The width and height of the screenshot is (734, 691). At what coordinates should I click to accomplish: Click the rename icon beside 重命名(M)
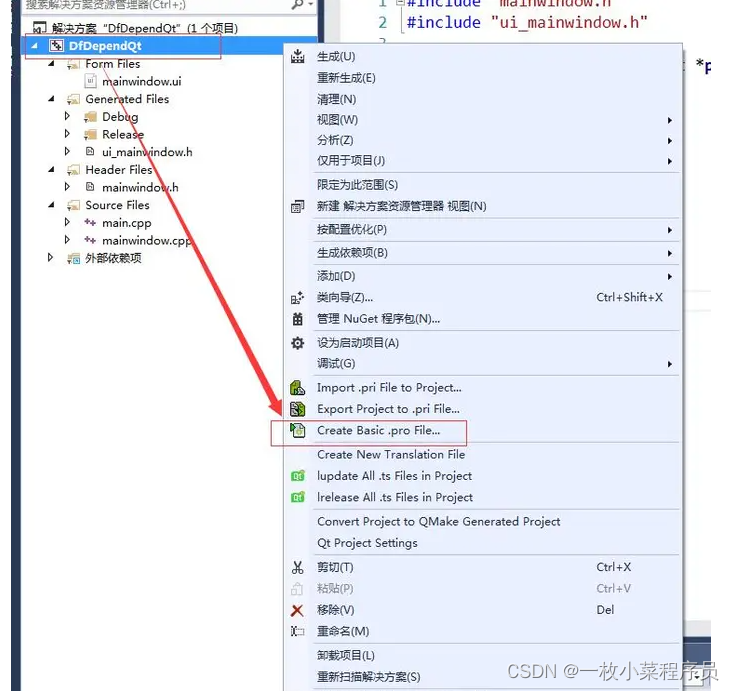(x=297, y=632)
